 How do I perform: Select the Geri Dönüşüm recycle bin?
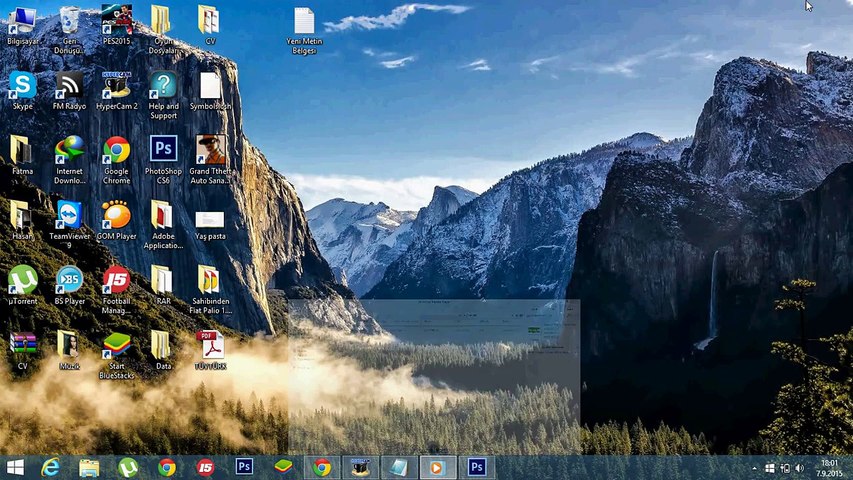click(70, 30)
